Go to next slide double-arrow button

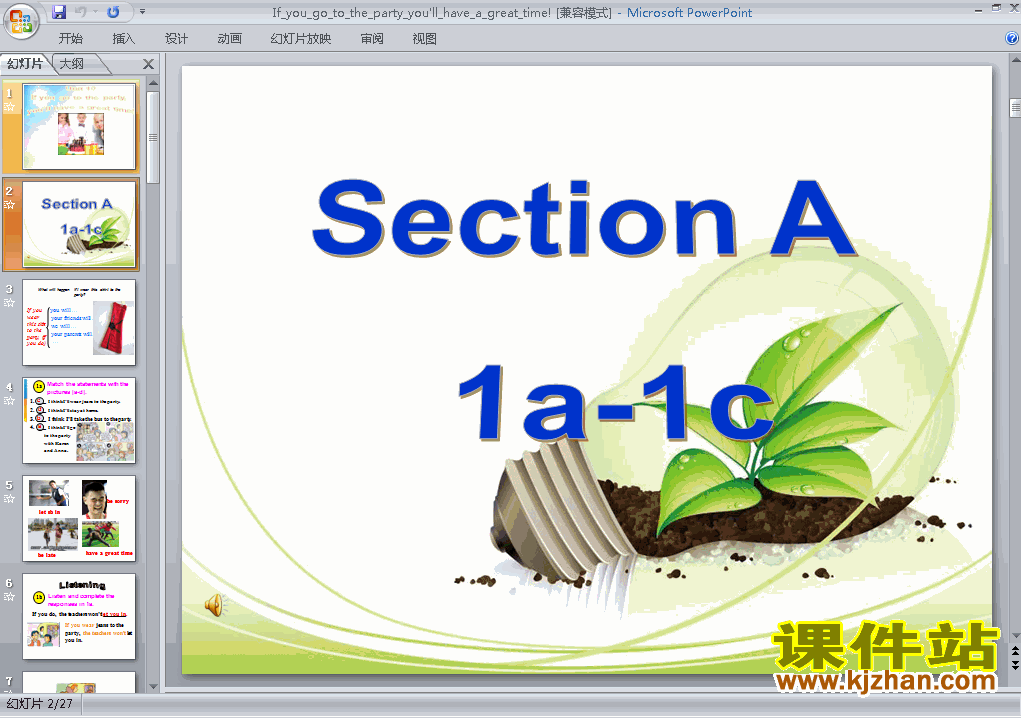click(1015, 665)
